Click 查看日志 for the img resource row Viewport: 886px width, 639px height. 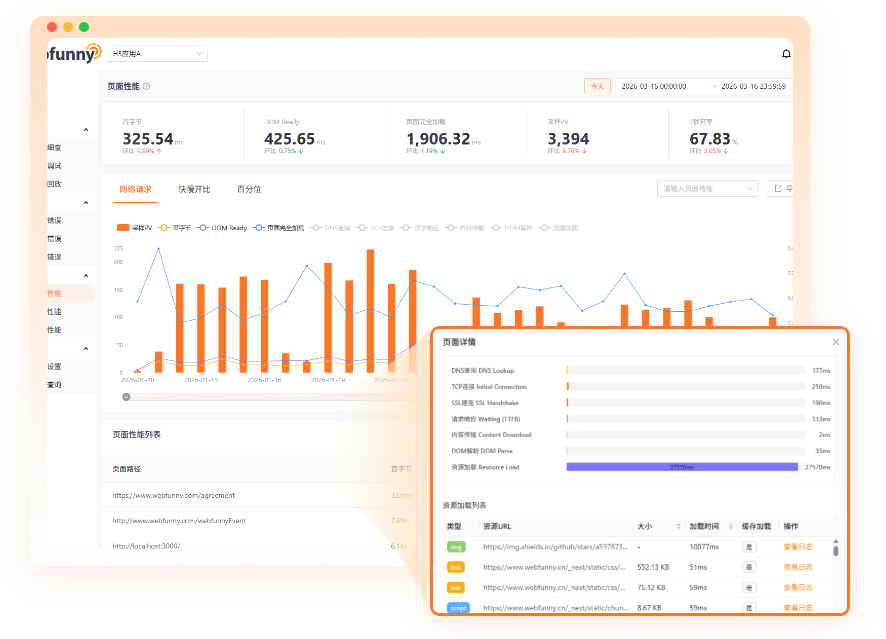(x=797, y=547)
